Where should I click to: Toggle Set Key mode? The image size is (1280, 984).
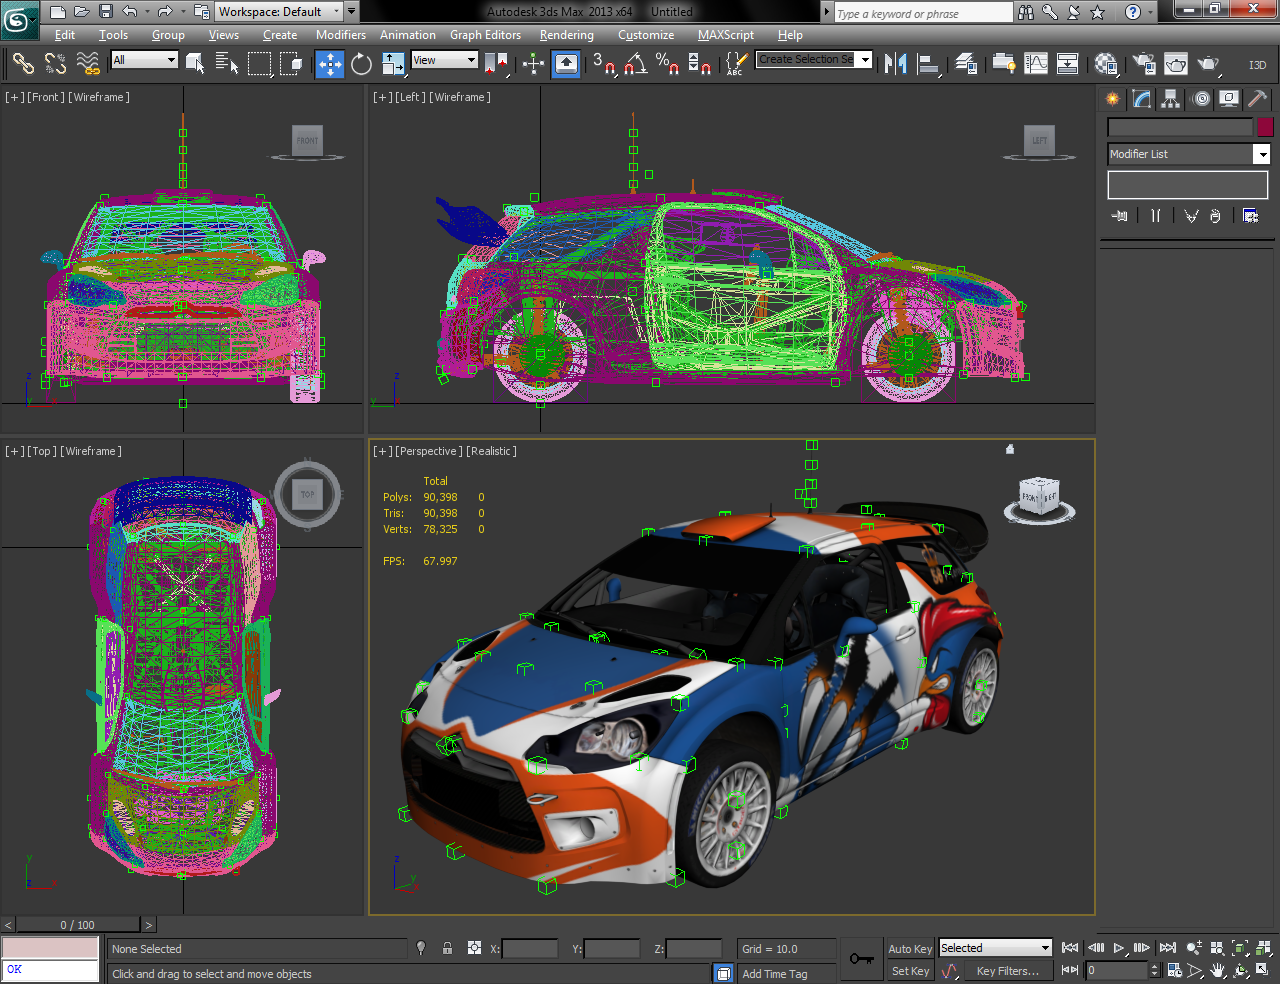tap(910, 971)
